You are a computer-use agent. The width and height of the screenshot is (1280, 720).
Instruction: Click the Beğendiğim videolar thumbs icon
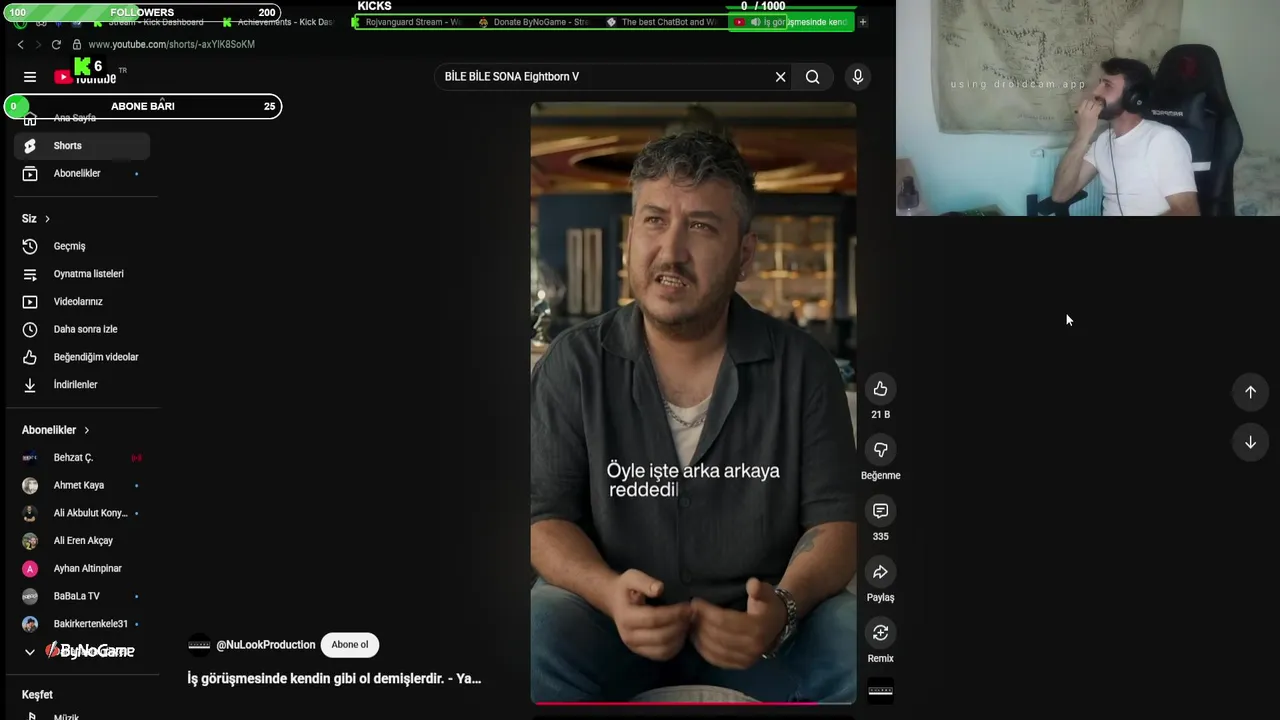click(x=30, y=357)
